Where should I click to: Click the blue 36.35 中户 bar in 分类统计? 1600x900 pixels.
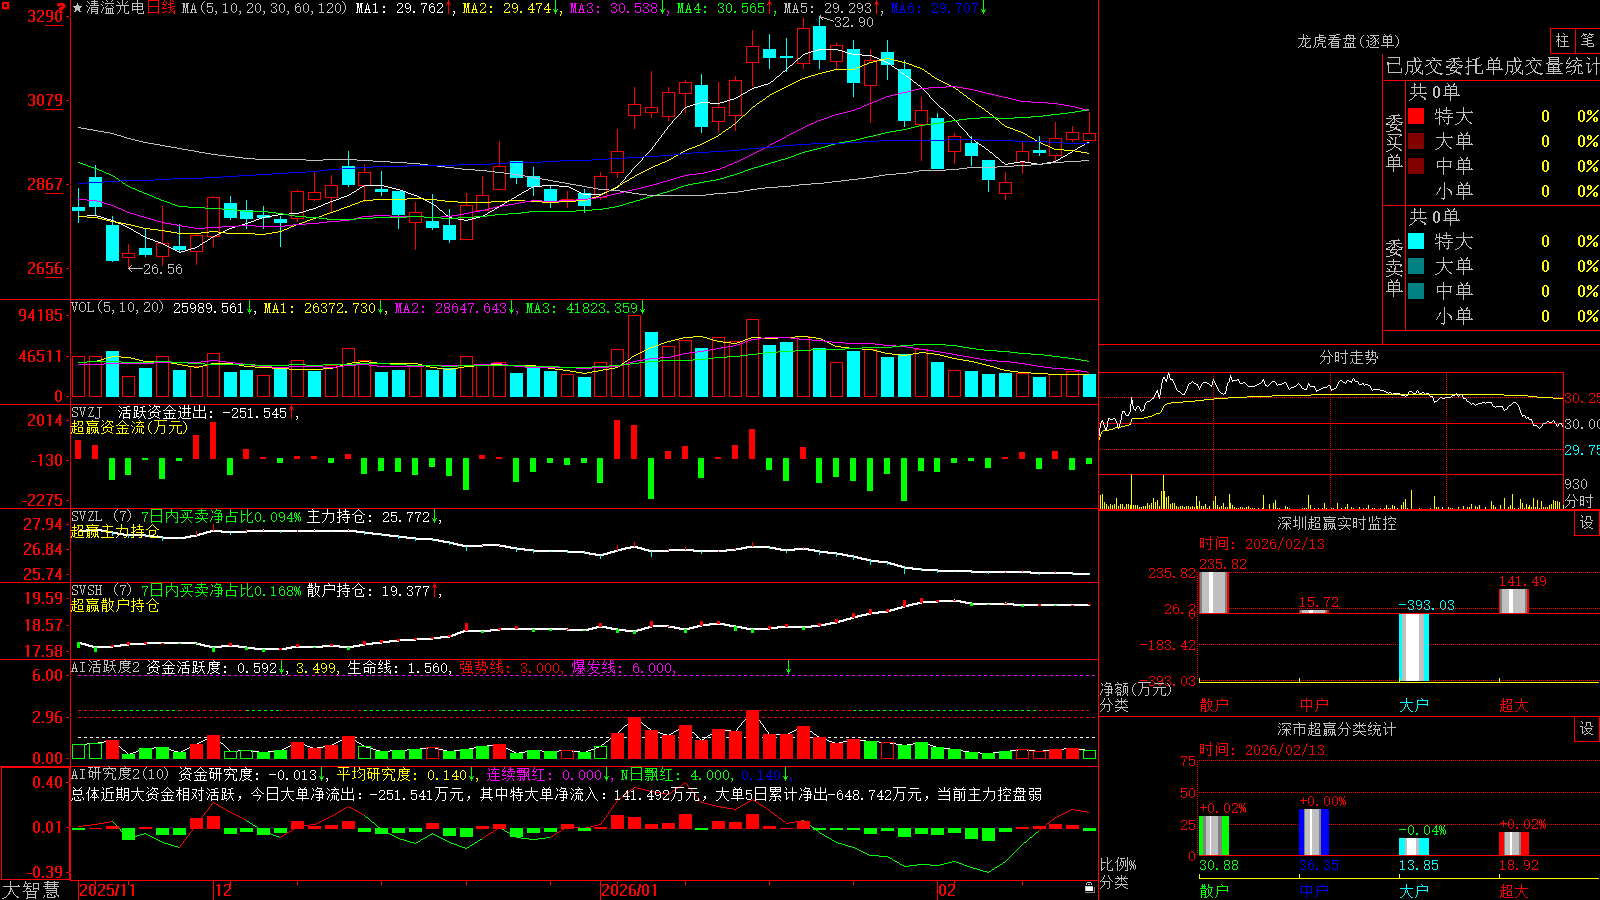(1314, 832)
